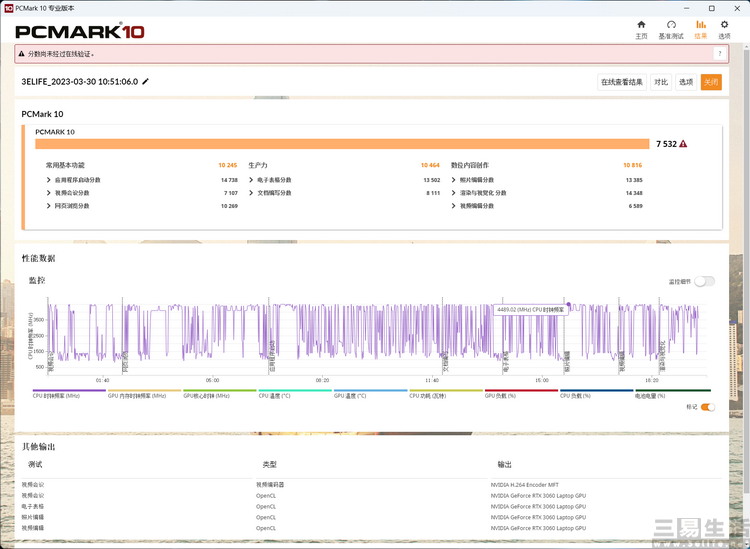750x549 pixels.
Task: Click the 照片编辑 row in 其他输出
Action: 33,517
